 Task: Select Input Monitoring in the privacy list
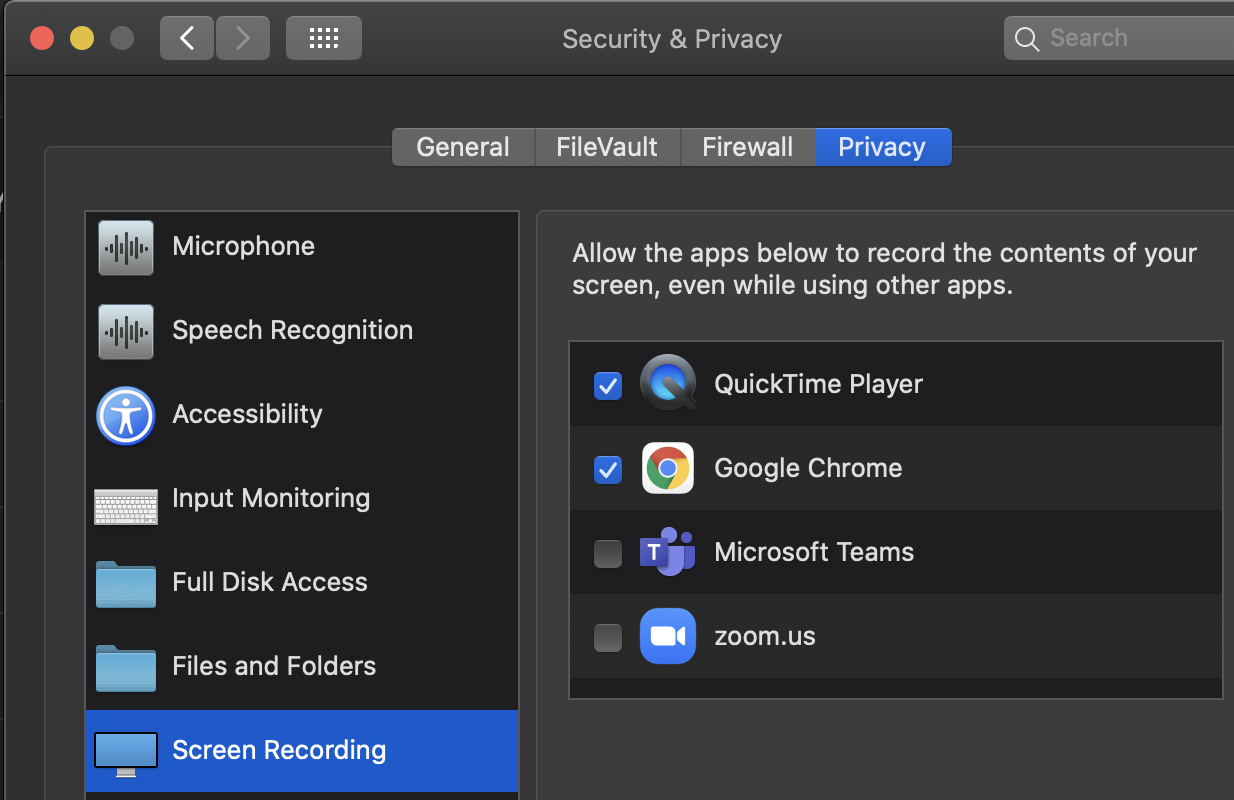click(x=302, y=499)
